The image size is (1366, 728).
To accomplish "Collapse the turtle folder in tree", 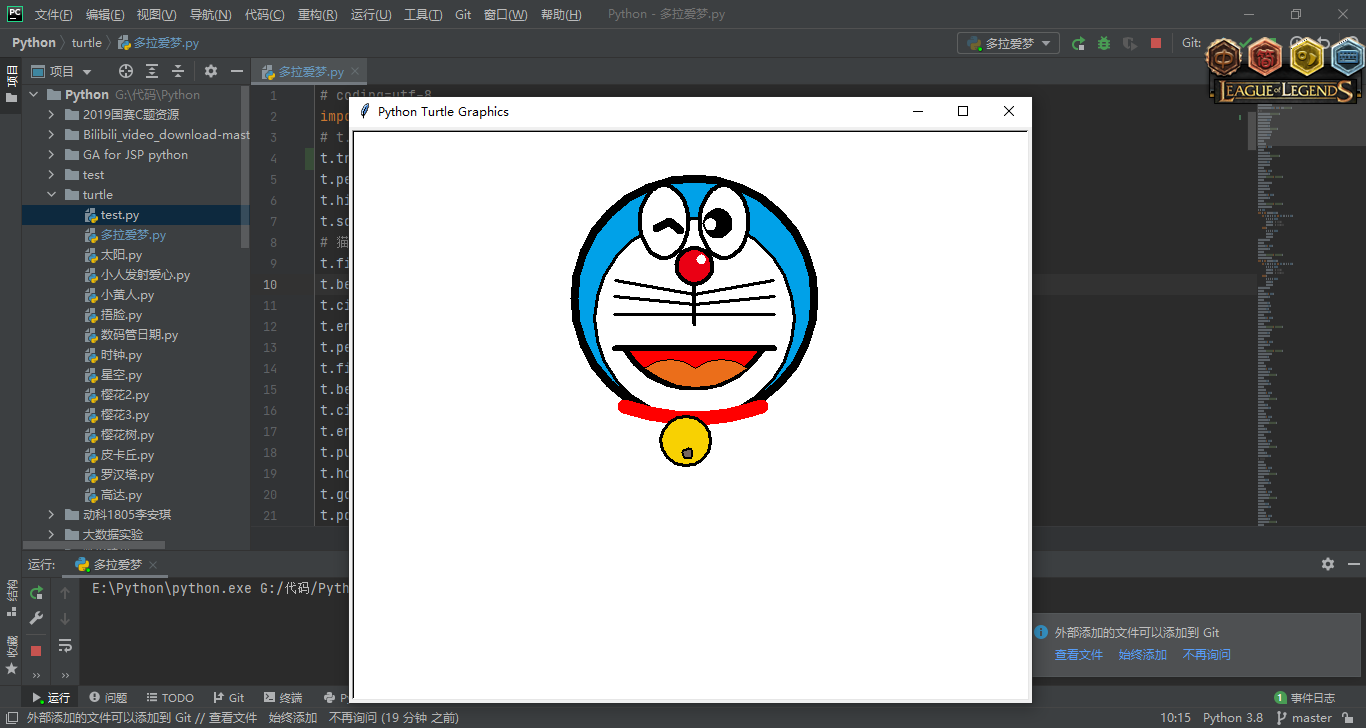I will point(52,195).
